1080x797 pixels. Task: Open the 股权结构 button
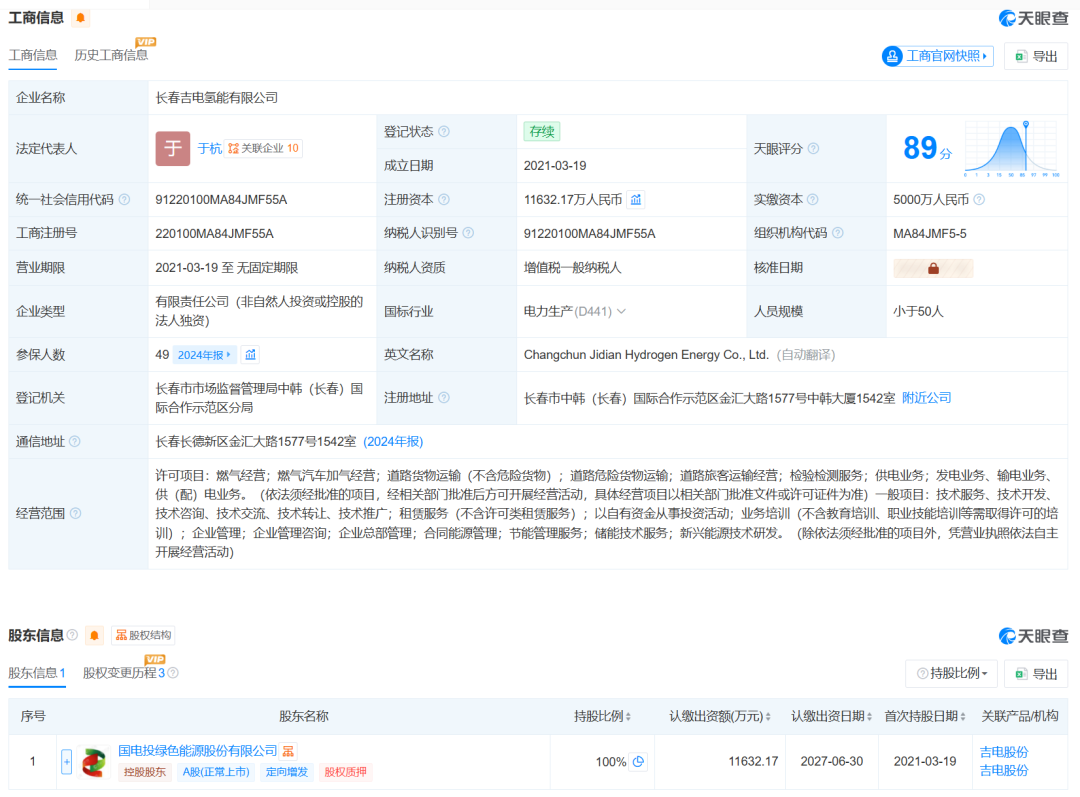[143, 635]
